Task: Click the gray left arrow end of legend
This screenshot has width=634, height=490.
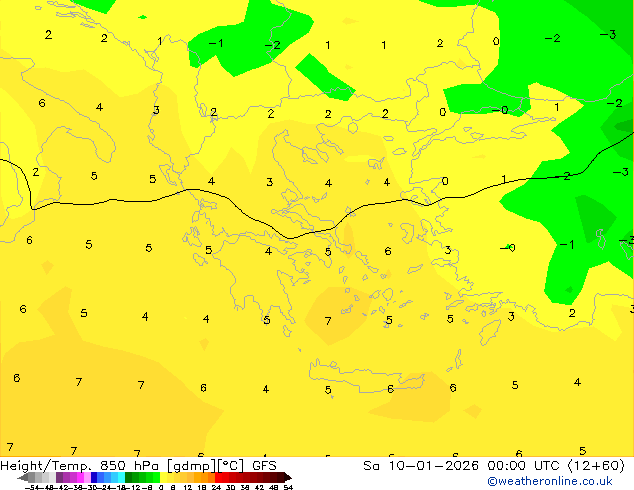Action: point(23,477)
